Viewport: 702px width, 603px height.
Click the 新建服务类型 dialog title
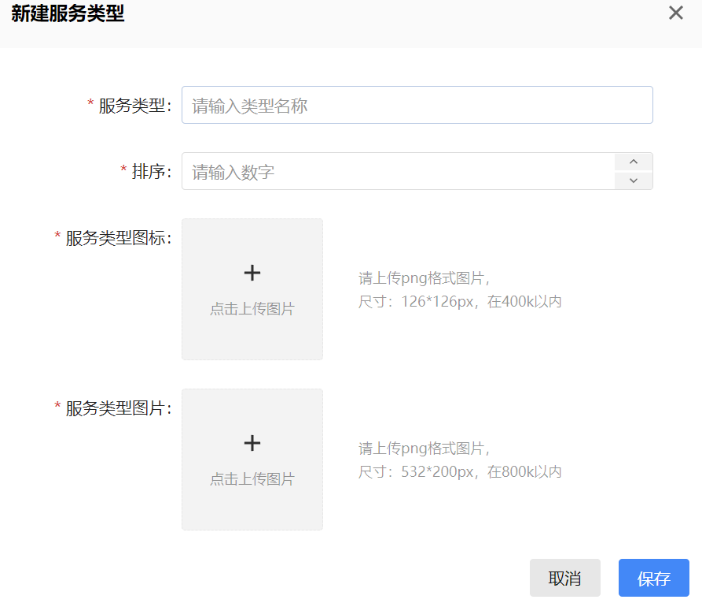tap(68, 14)
